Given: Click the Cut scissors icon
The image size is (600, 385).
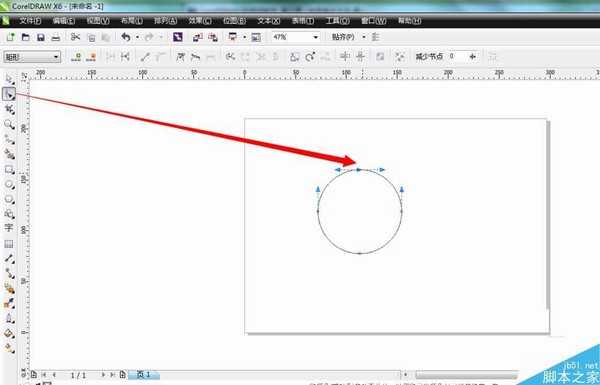Looking at the screenshot, I should pyautogui.click(x=75, y=37).
